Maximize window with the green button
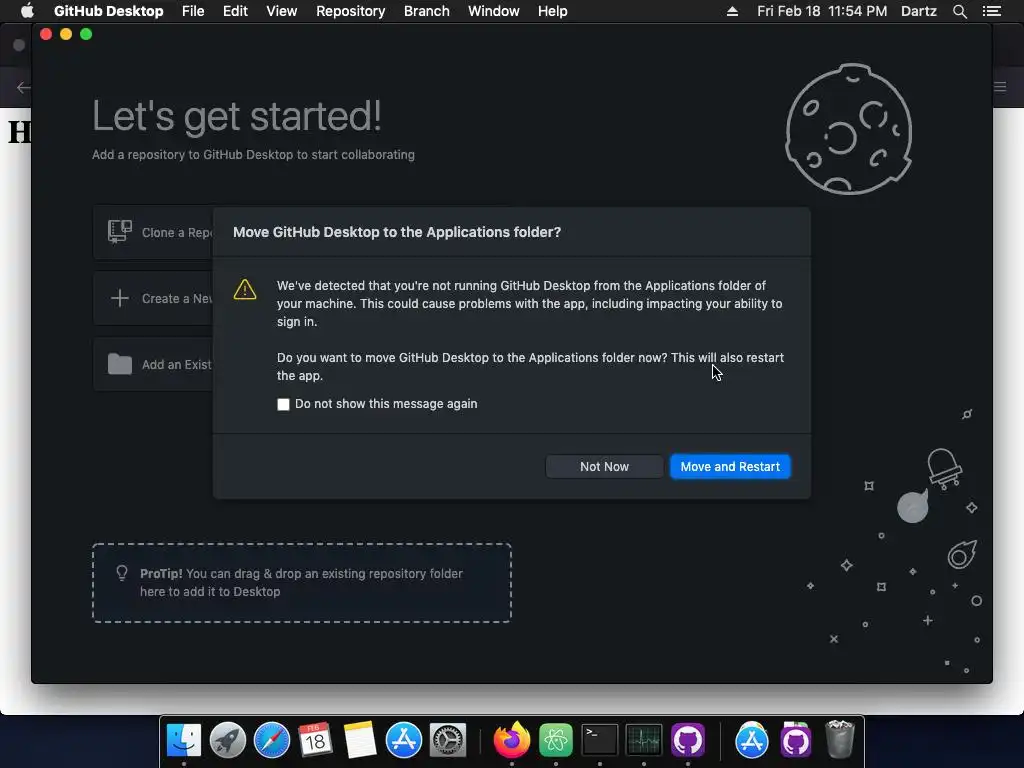 tap(86, 34)
